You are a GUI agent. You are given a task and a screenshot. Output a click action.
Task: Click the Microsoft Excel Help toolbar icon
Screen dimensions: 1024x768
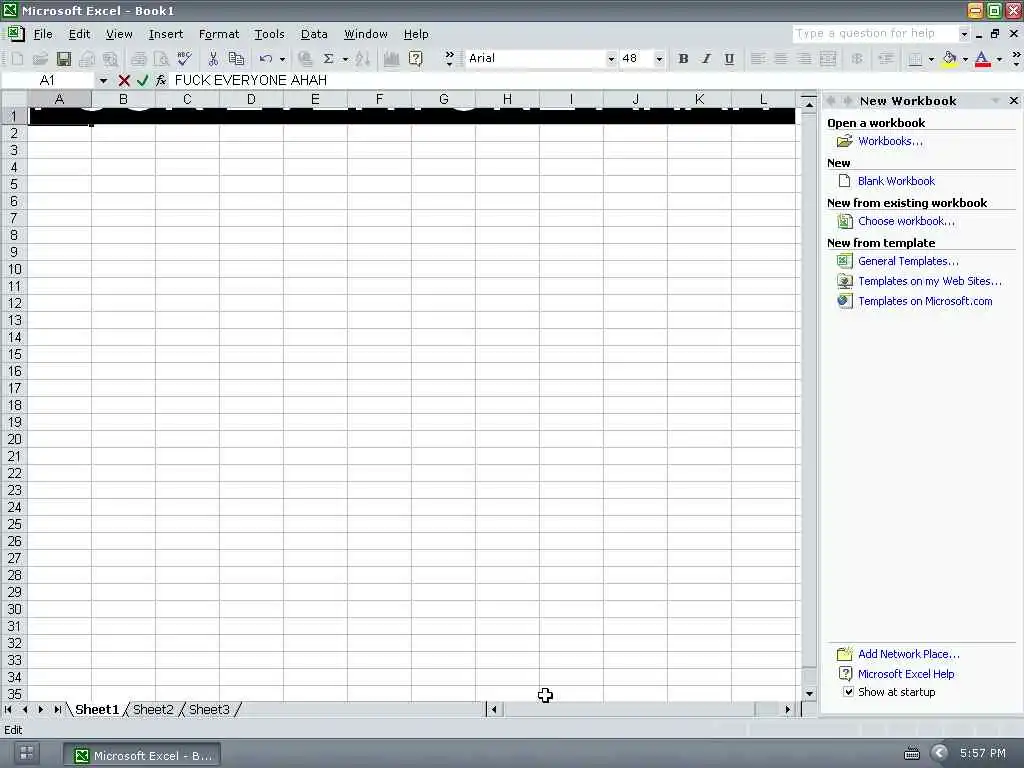coord(415,59)
